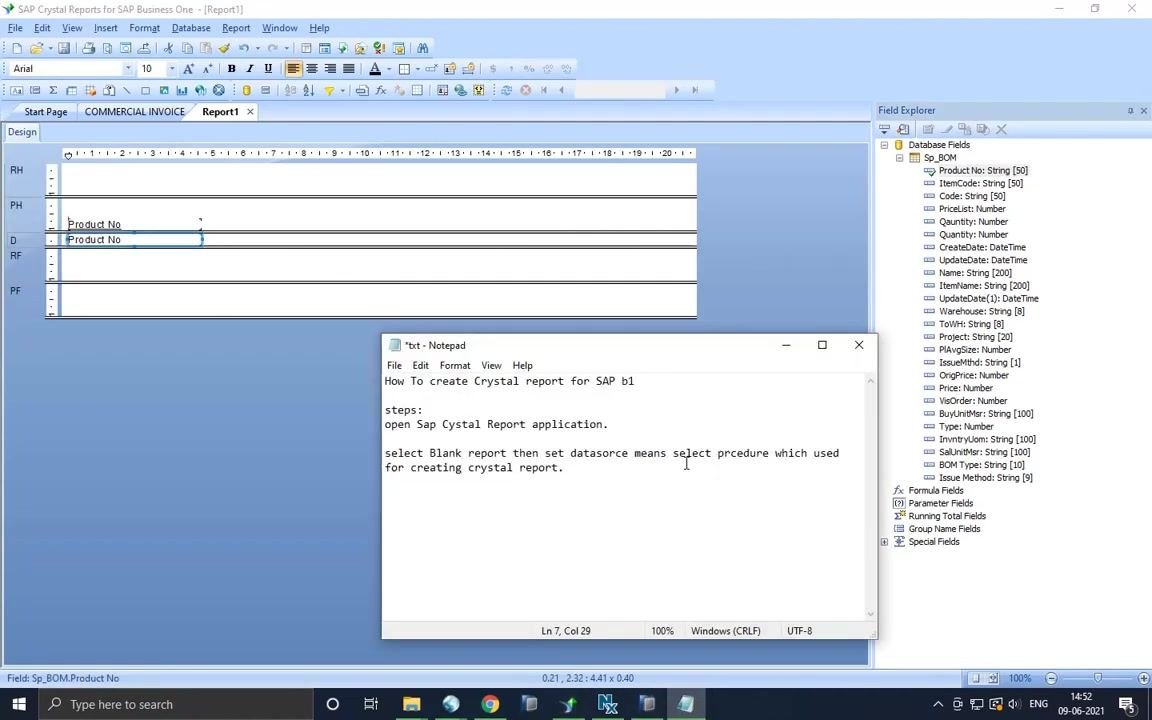
Task: Open the font color dropdown arrow
Action: [389, 69]
